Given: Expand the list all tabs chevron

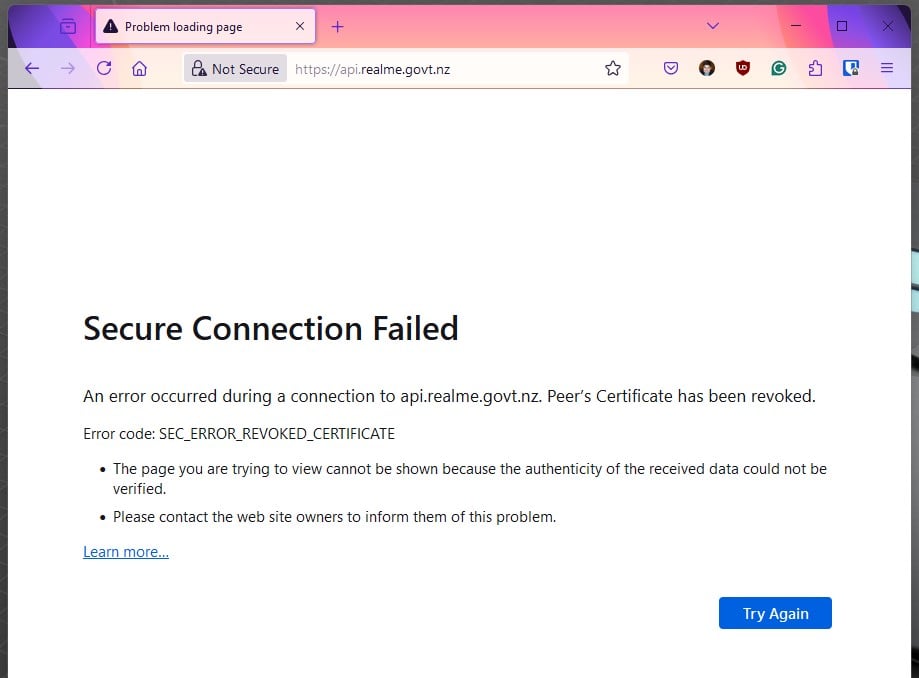Looking at the screenshot, I should click(713, 26).
